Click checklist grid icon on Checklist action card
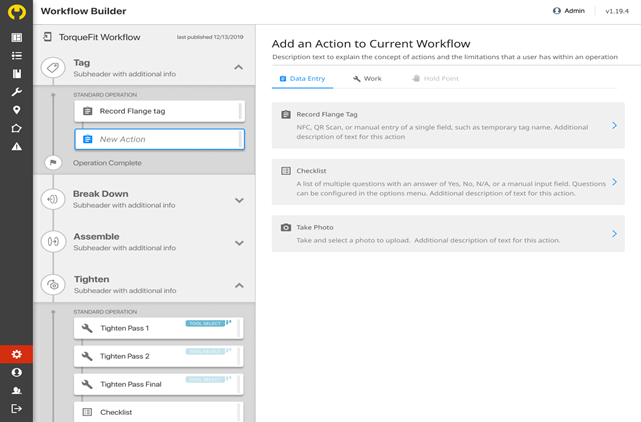 click(x=286, y=171)
